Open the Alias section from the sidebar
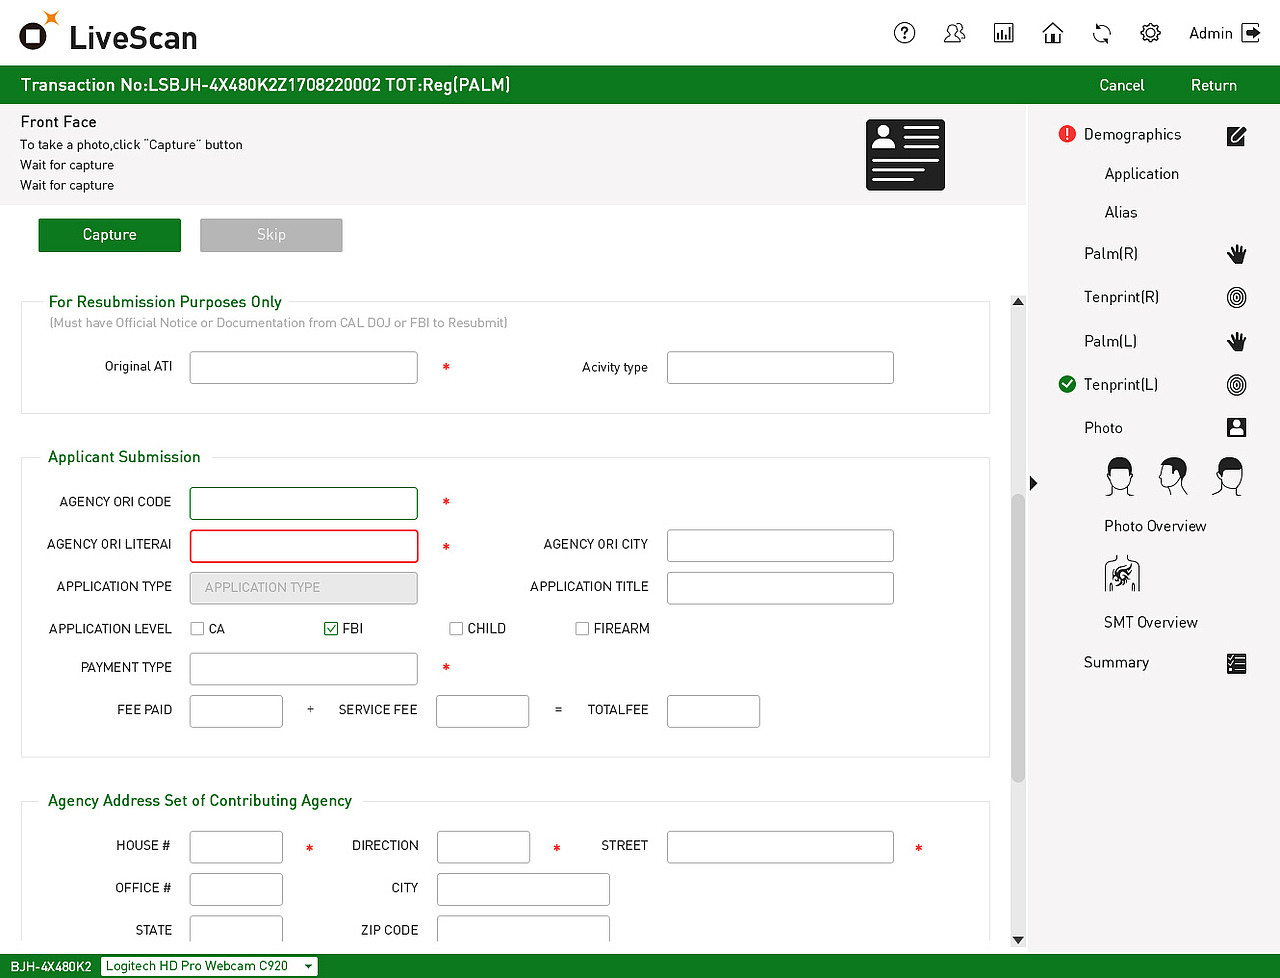Image resolution: width=1280 pixels, height=978 pixels. [x=1120, y=212]
